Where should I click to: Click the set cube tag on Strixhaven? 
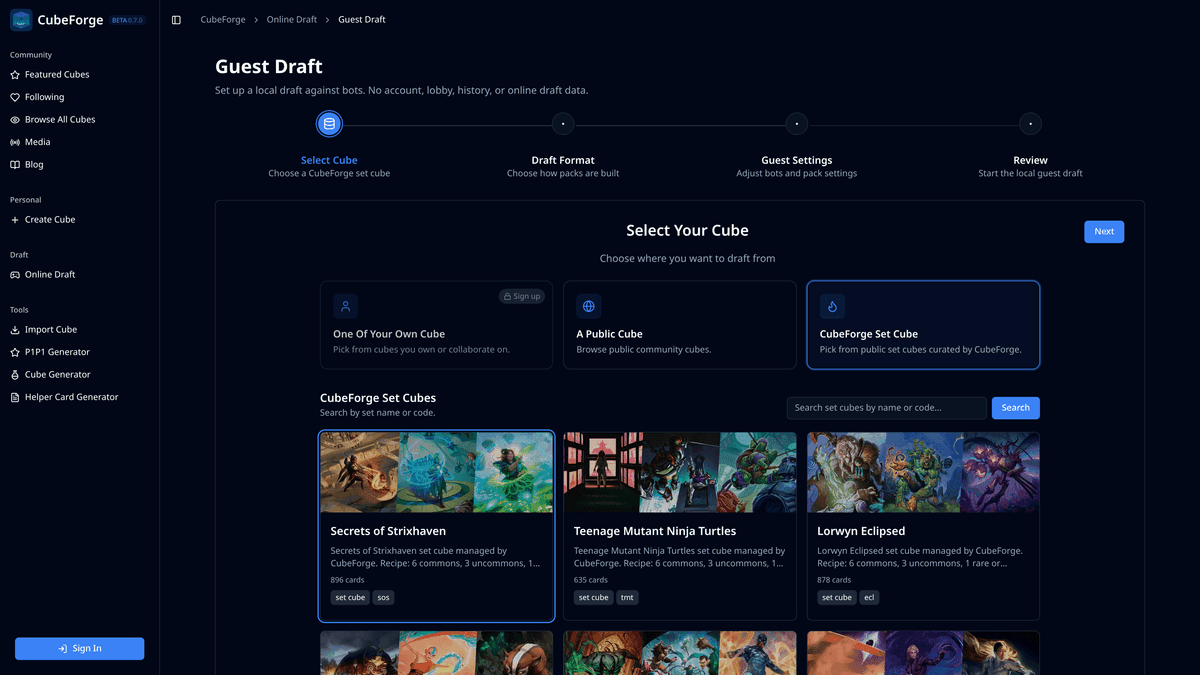350,598
